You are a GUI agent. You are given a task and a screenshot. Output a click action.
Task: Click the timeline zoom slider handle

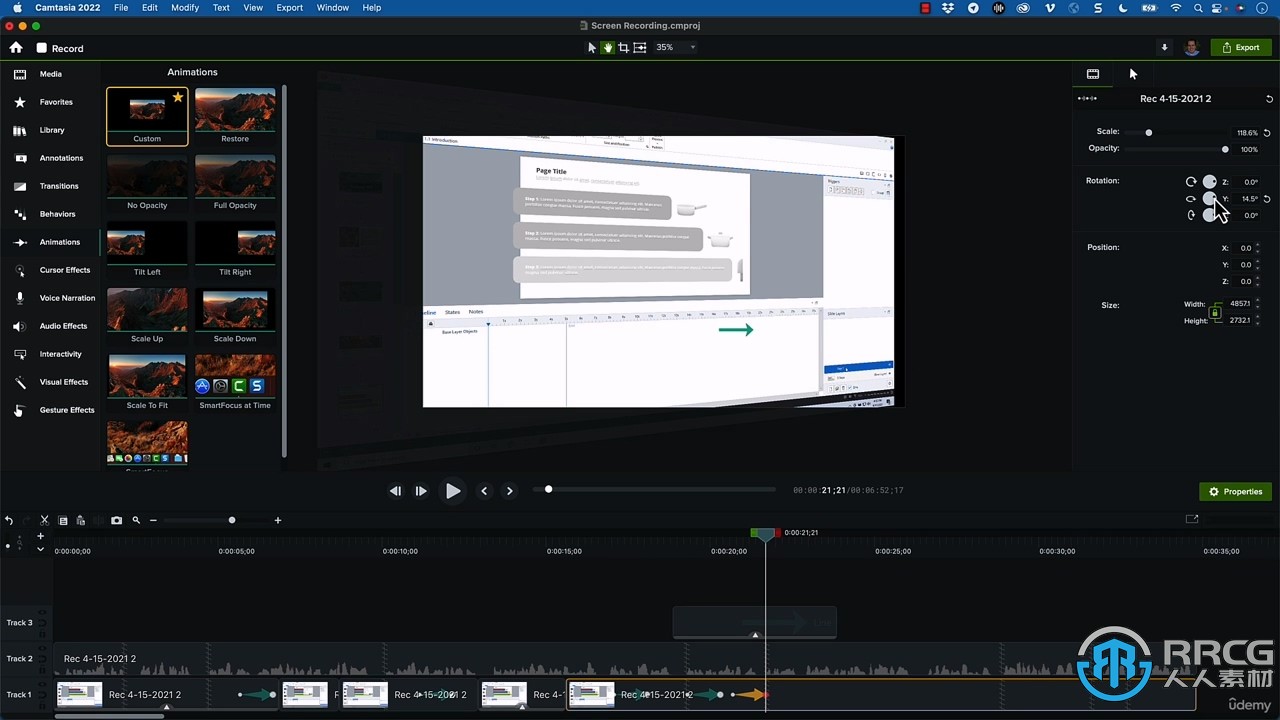[x=232, y=520]
